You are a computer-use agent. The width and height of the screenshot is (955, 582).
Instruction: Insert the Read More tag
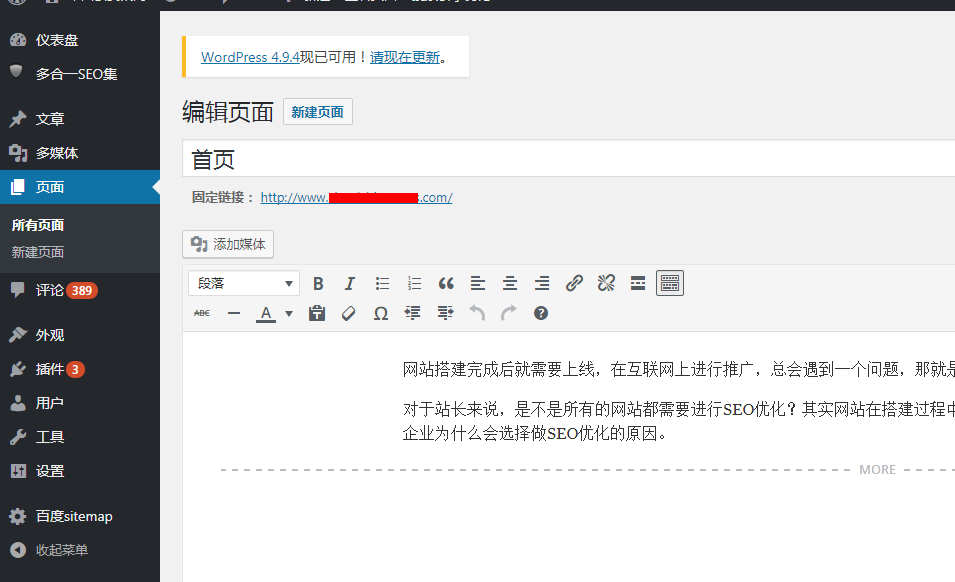pyautogui.click(x=638, y=283)
